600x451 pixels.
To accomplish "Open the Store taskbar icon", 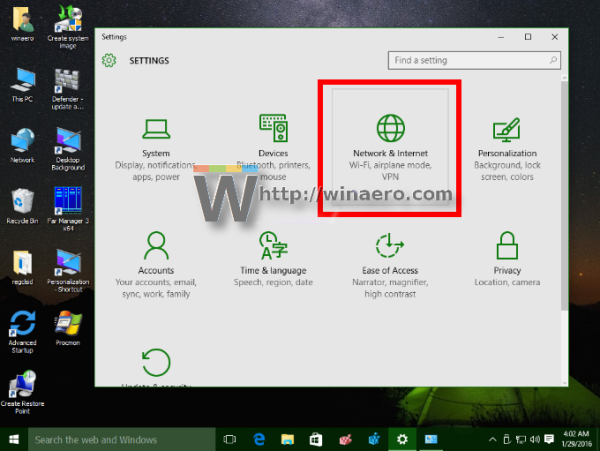I will (x=316, y=440).
